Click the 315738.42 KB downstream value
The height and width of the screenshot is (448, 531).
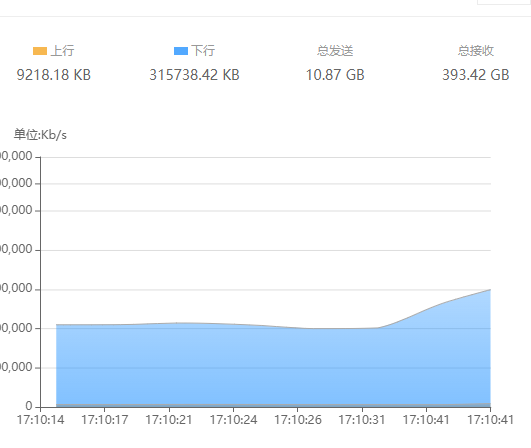[195, 75]
